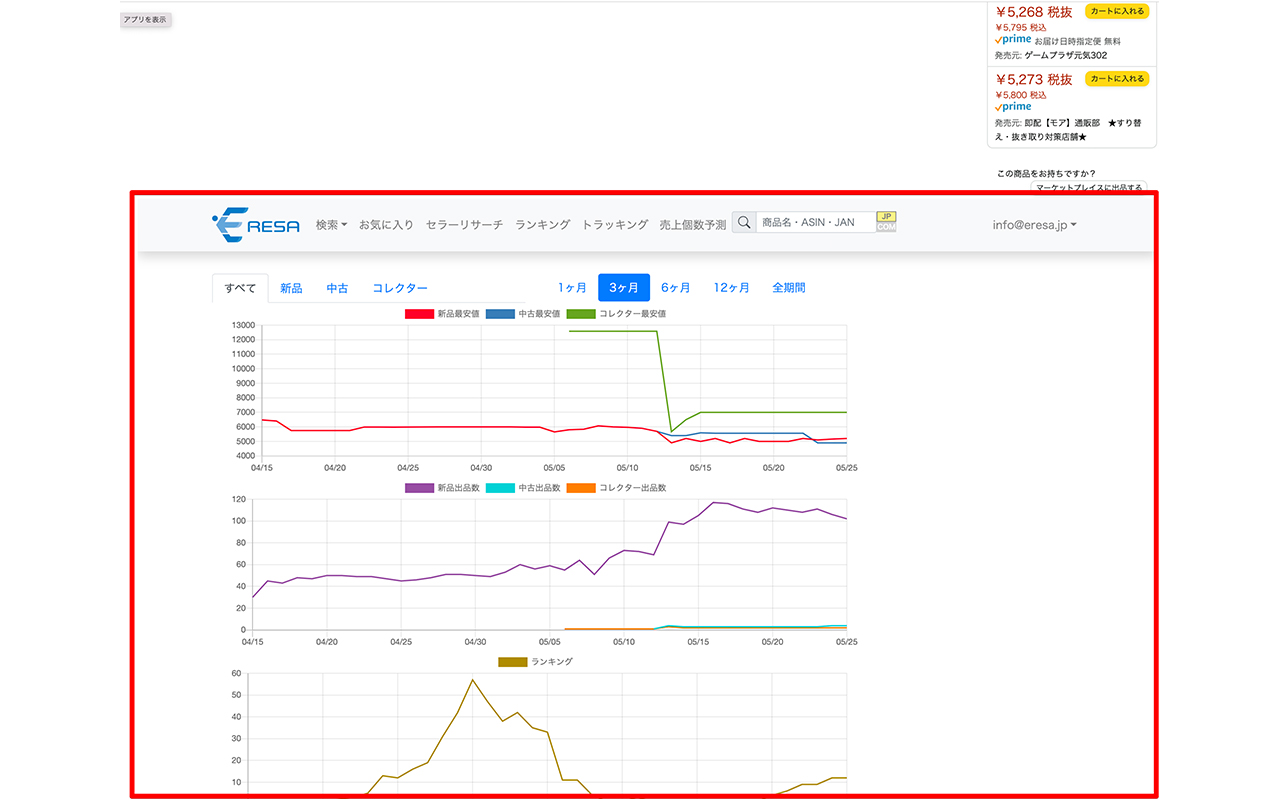1280x800 pixels.
Task: Click the お届け日時指定便 無料 text
Action: point(1078,41)
